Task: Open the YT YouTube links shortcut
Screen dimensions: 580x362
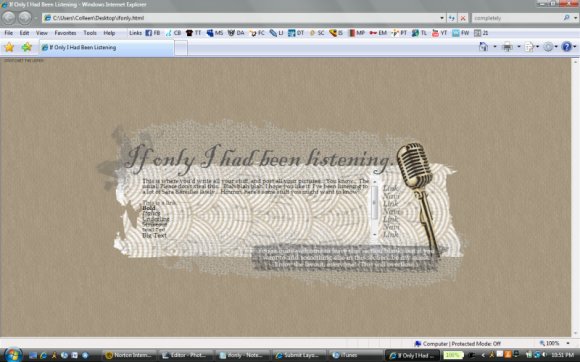Action: click(x=439, y=33)
